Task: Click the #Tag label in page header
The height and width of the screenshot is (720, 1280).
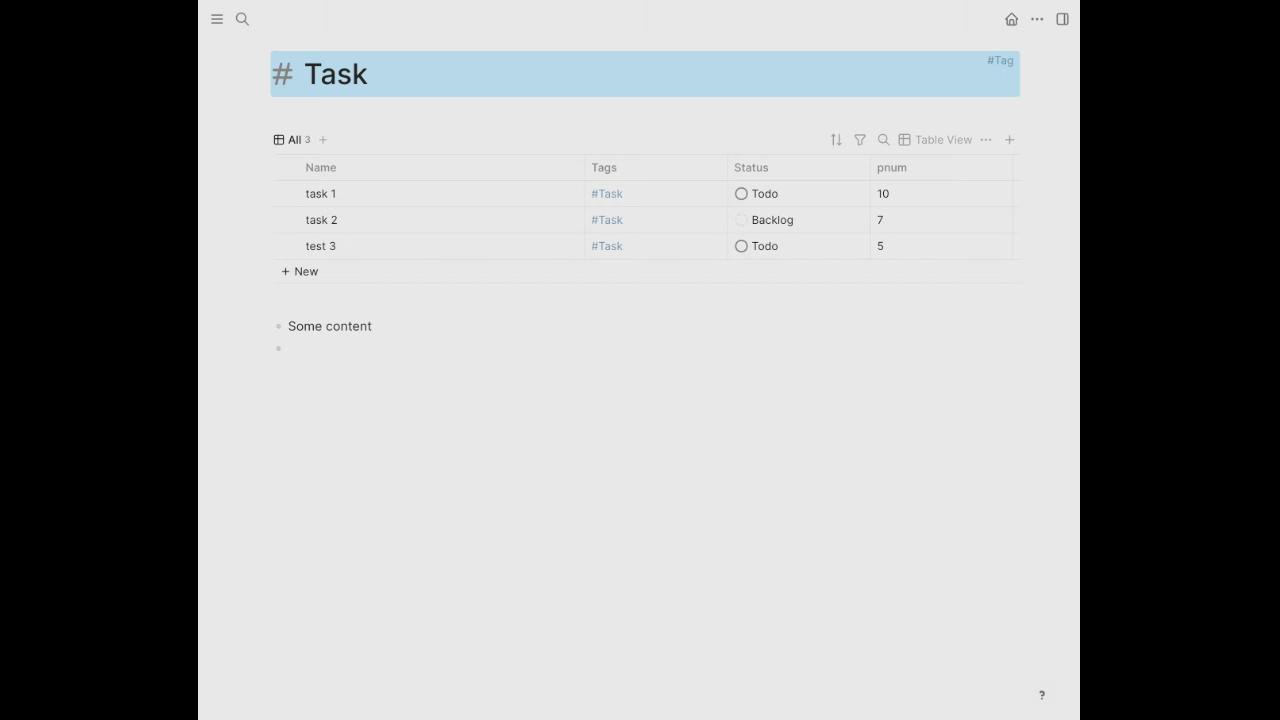Action: 1000,60
